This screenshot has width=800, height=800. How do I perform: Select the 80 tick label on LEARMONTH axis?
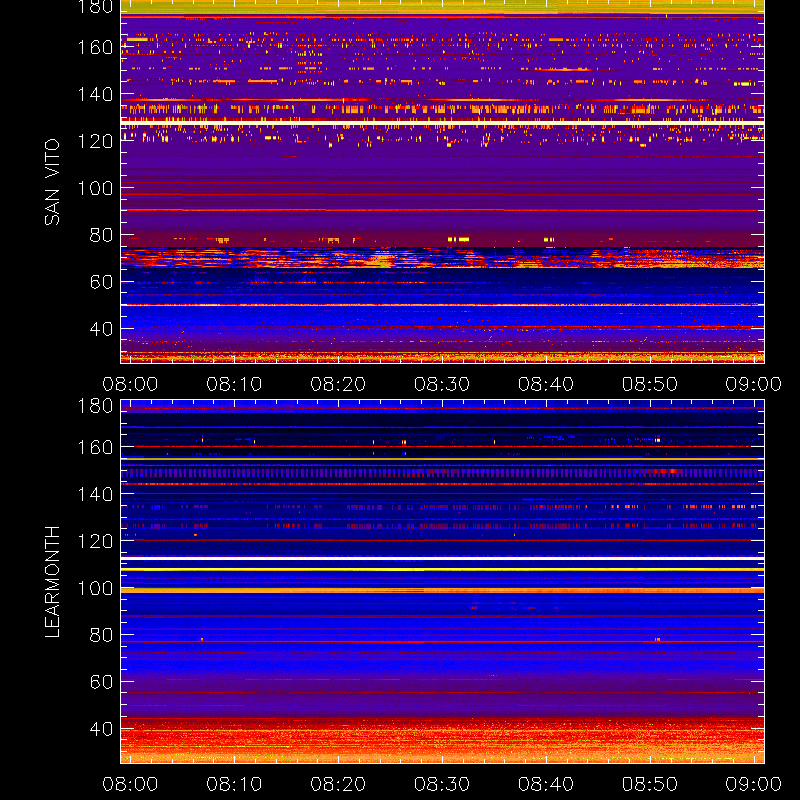pos(101,635)
